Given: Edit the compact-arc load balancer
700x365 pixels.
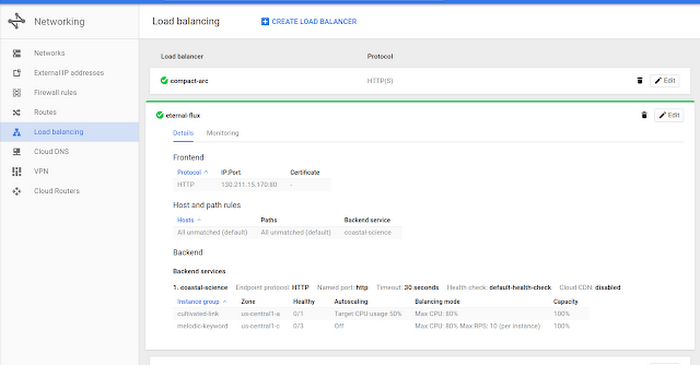Looking at the screenshot, I should click(664, 80).
